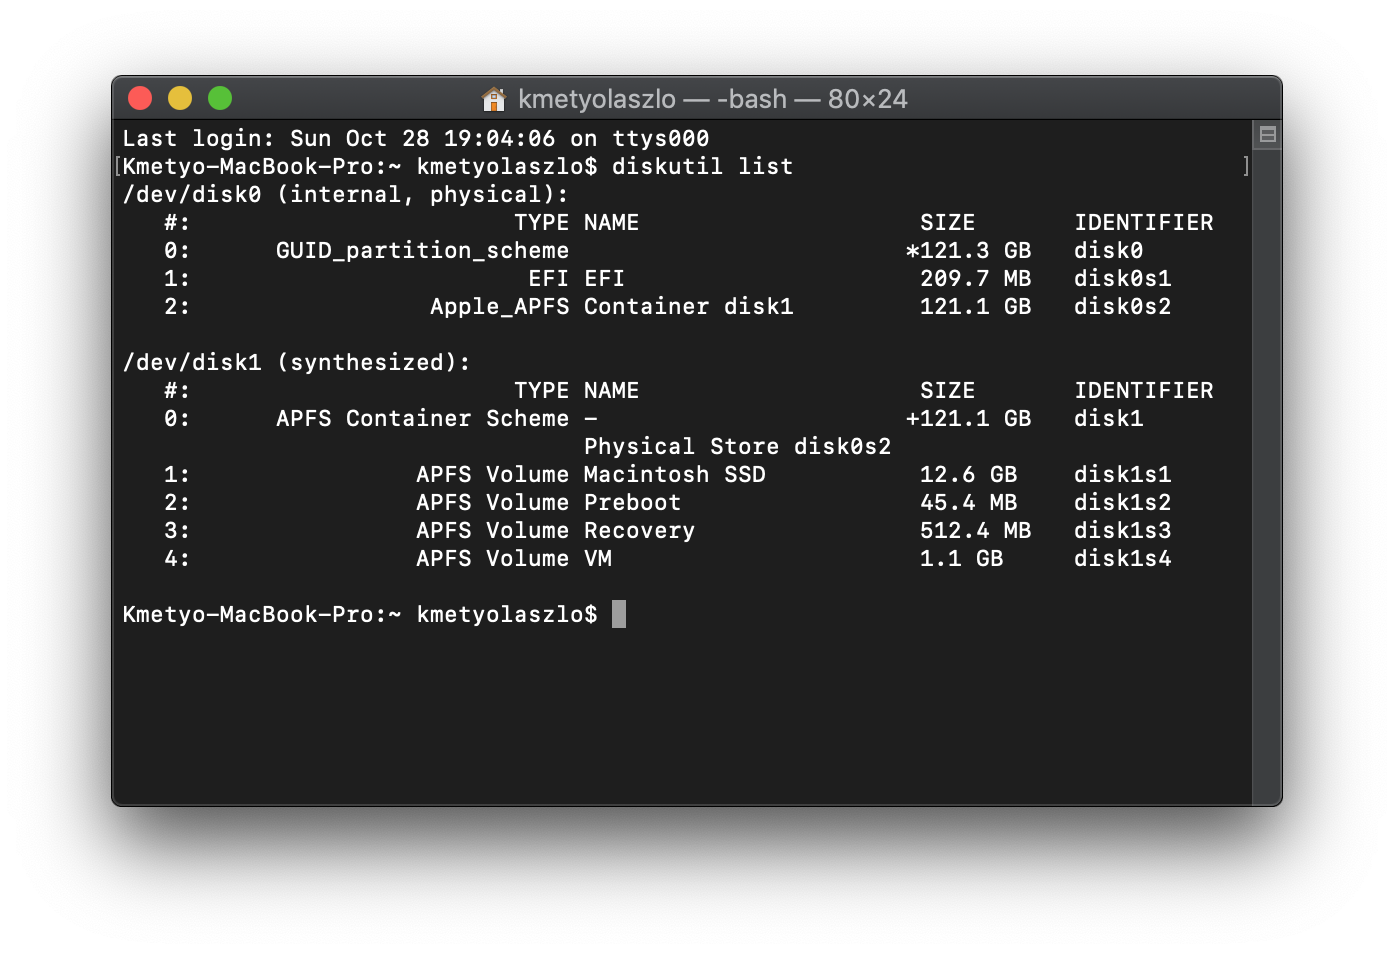
Task: Click the 'disk0s2' identifier
Action: [1123, 307]
